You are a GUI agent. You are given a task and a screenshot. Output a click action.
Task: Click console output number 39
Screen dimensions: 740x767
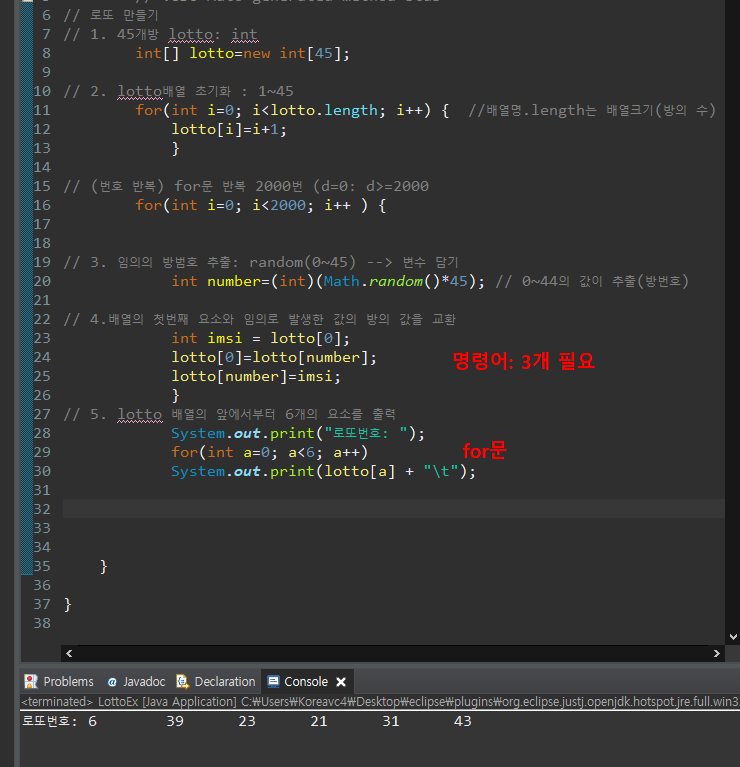[175, 721]
